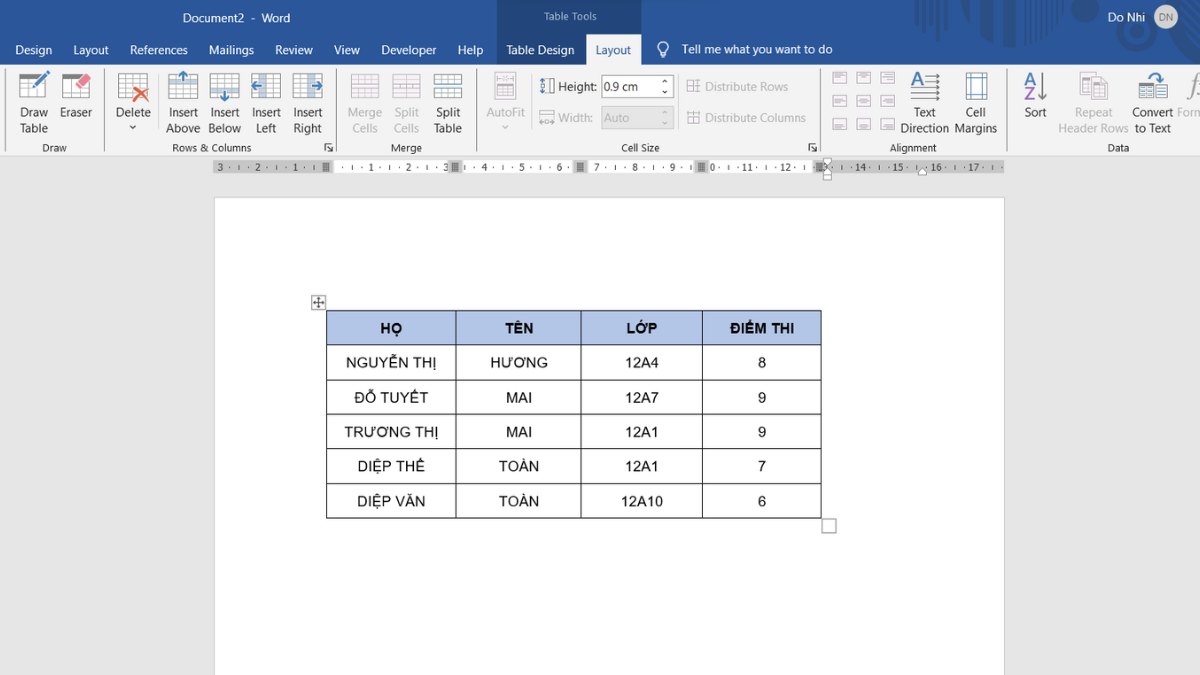Align cell text top center
The height and width of the screenshot is (675, 1200).
863,78
